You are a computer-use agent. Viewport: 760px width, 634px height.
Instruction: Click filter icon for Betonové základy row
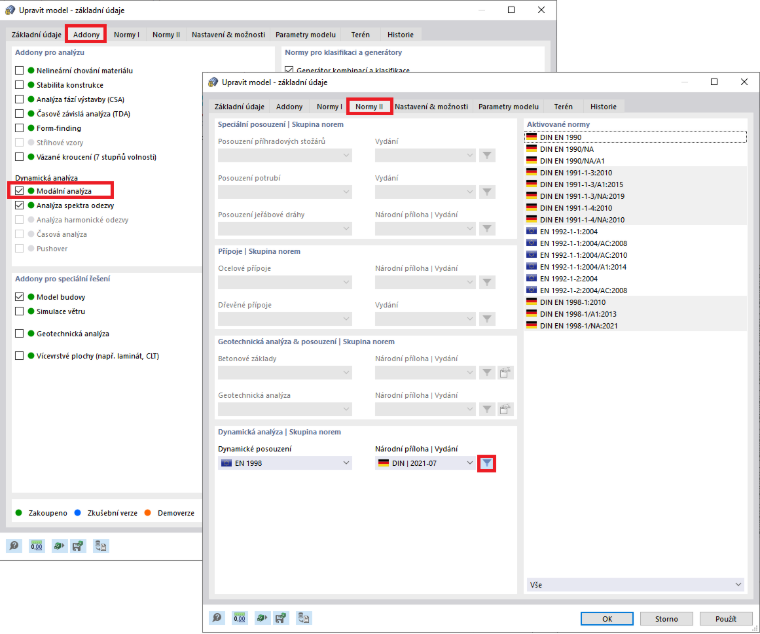point(487,372)
